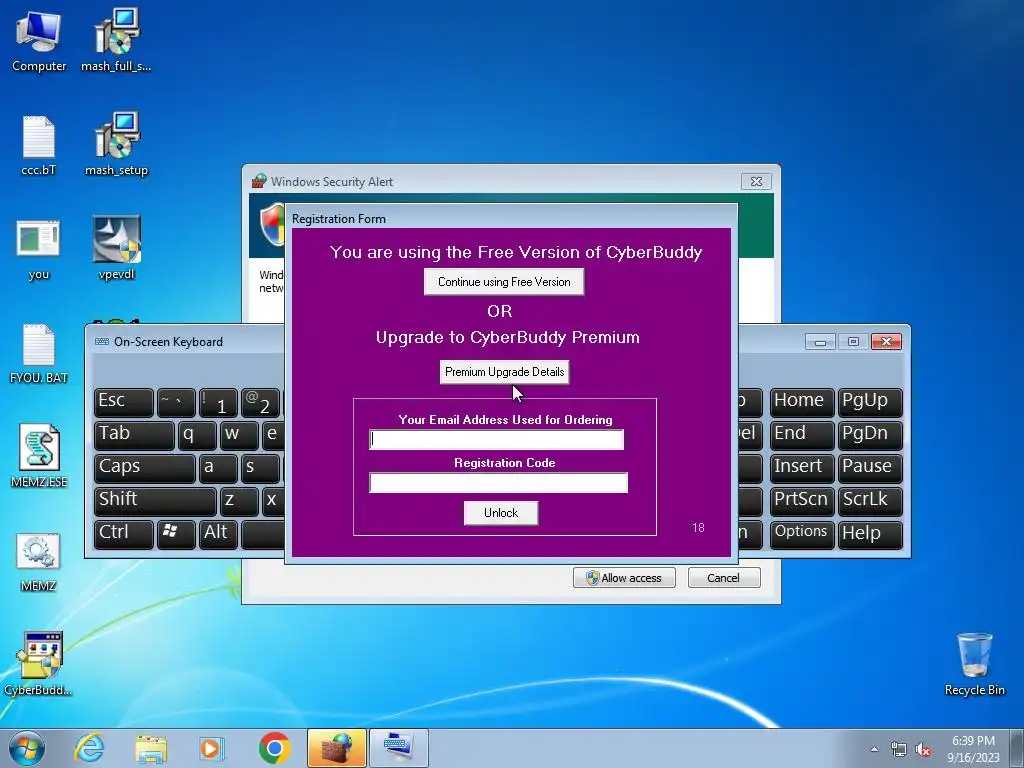Click the Esc key on keyboard
This screenshot has height=768, width=1024.
pyautogui.click(x=124, y=402)
